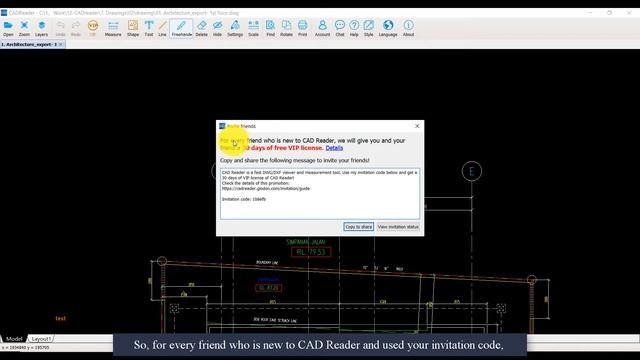Switch to the Model tab

[14, 339]
